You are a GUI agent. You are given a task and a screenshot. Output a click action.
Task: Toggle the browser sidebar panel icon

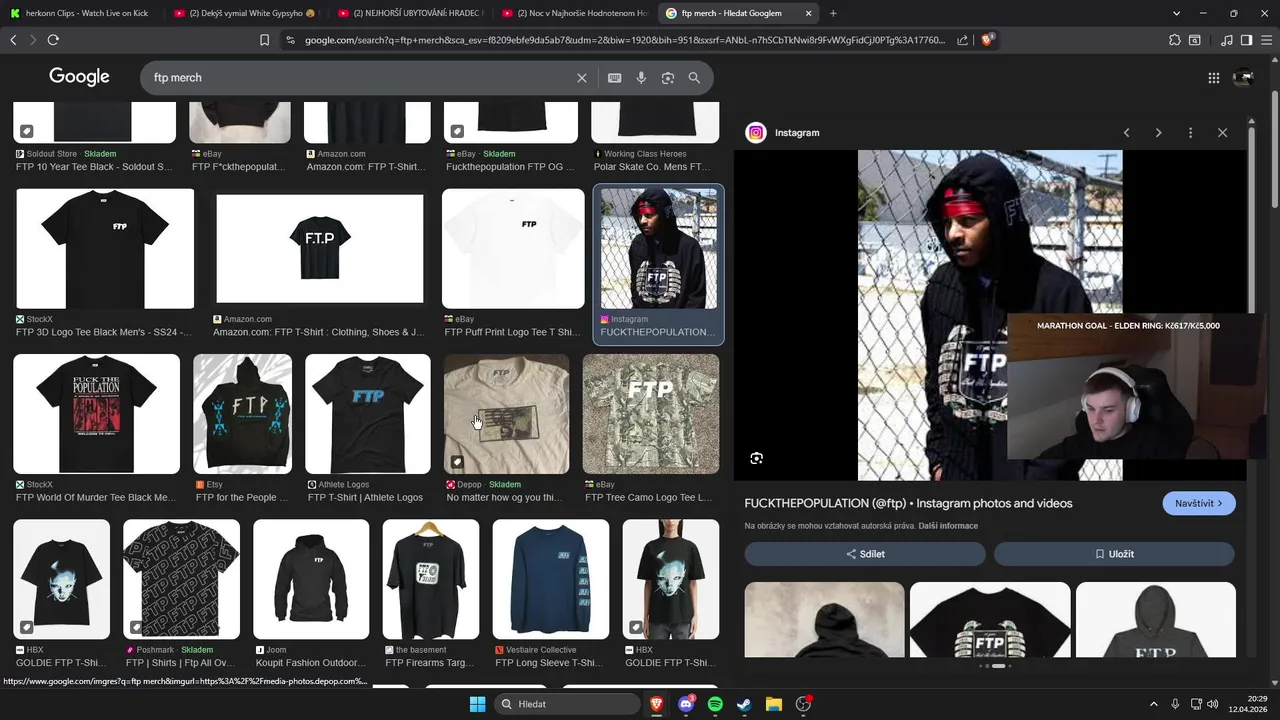pos(1246,40)
